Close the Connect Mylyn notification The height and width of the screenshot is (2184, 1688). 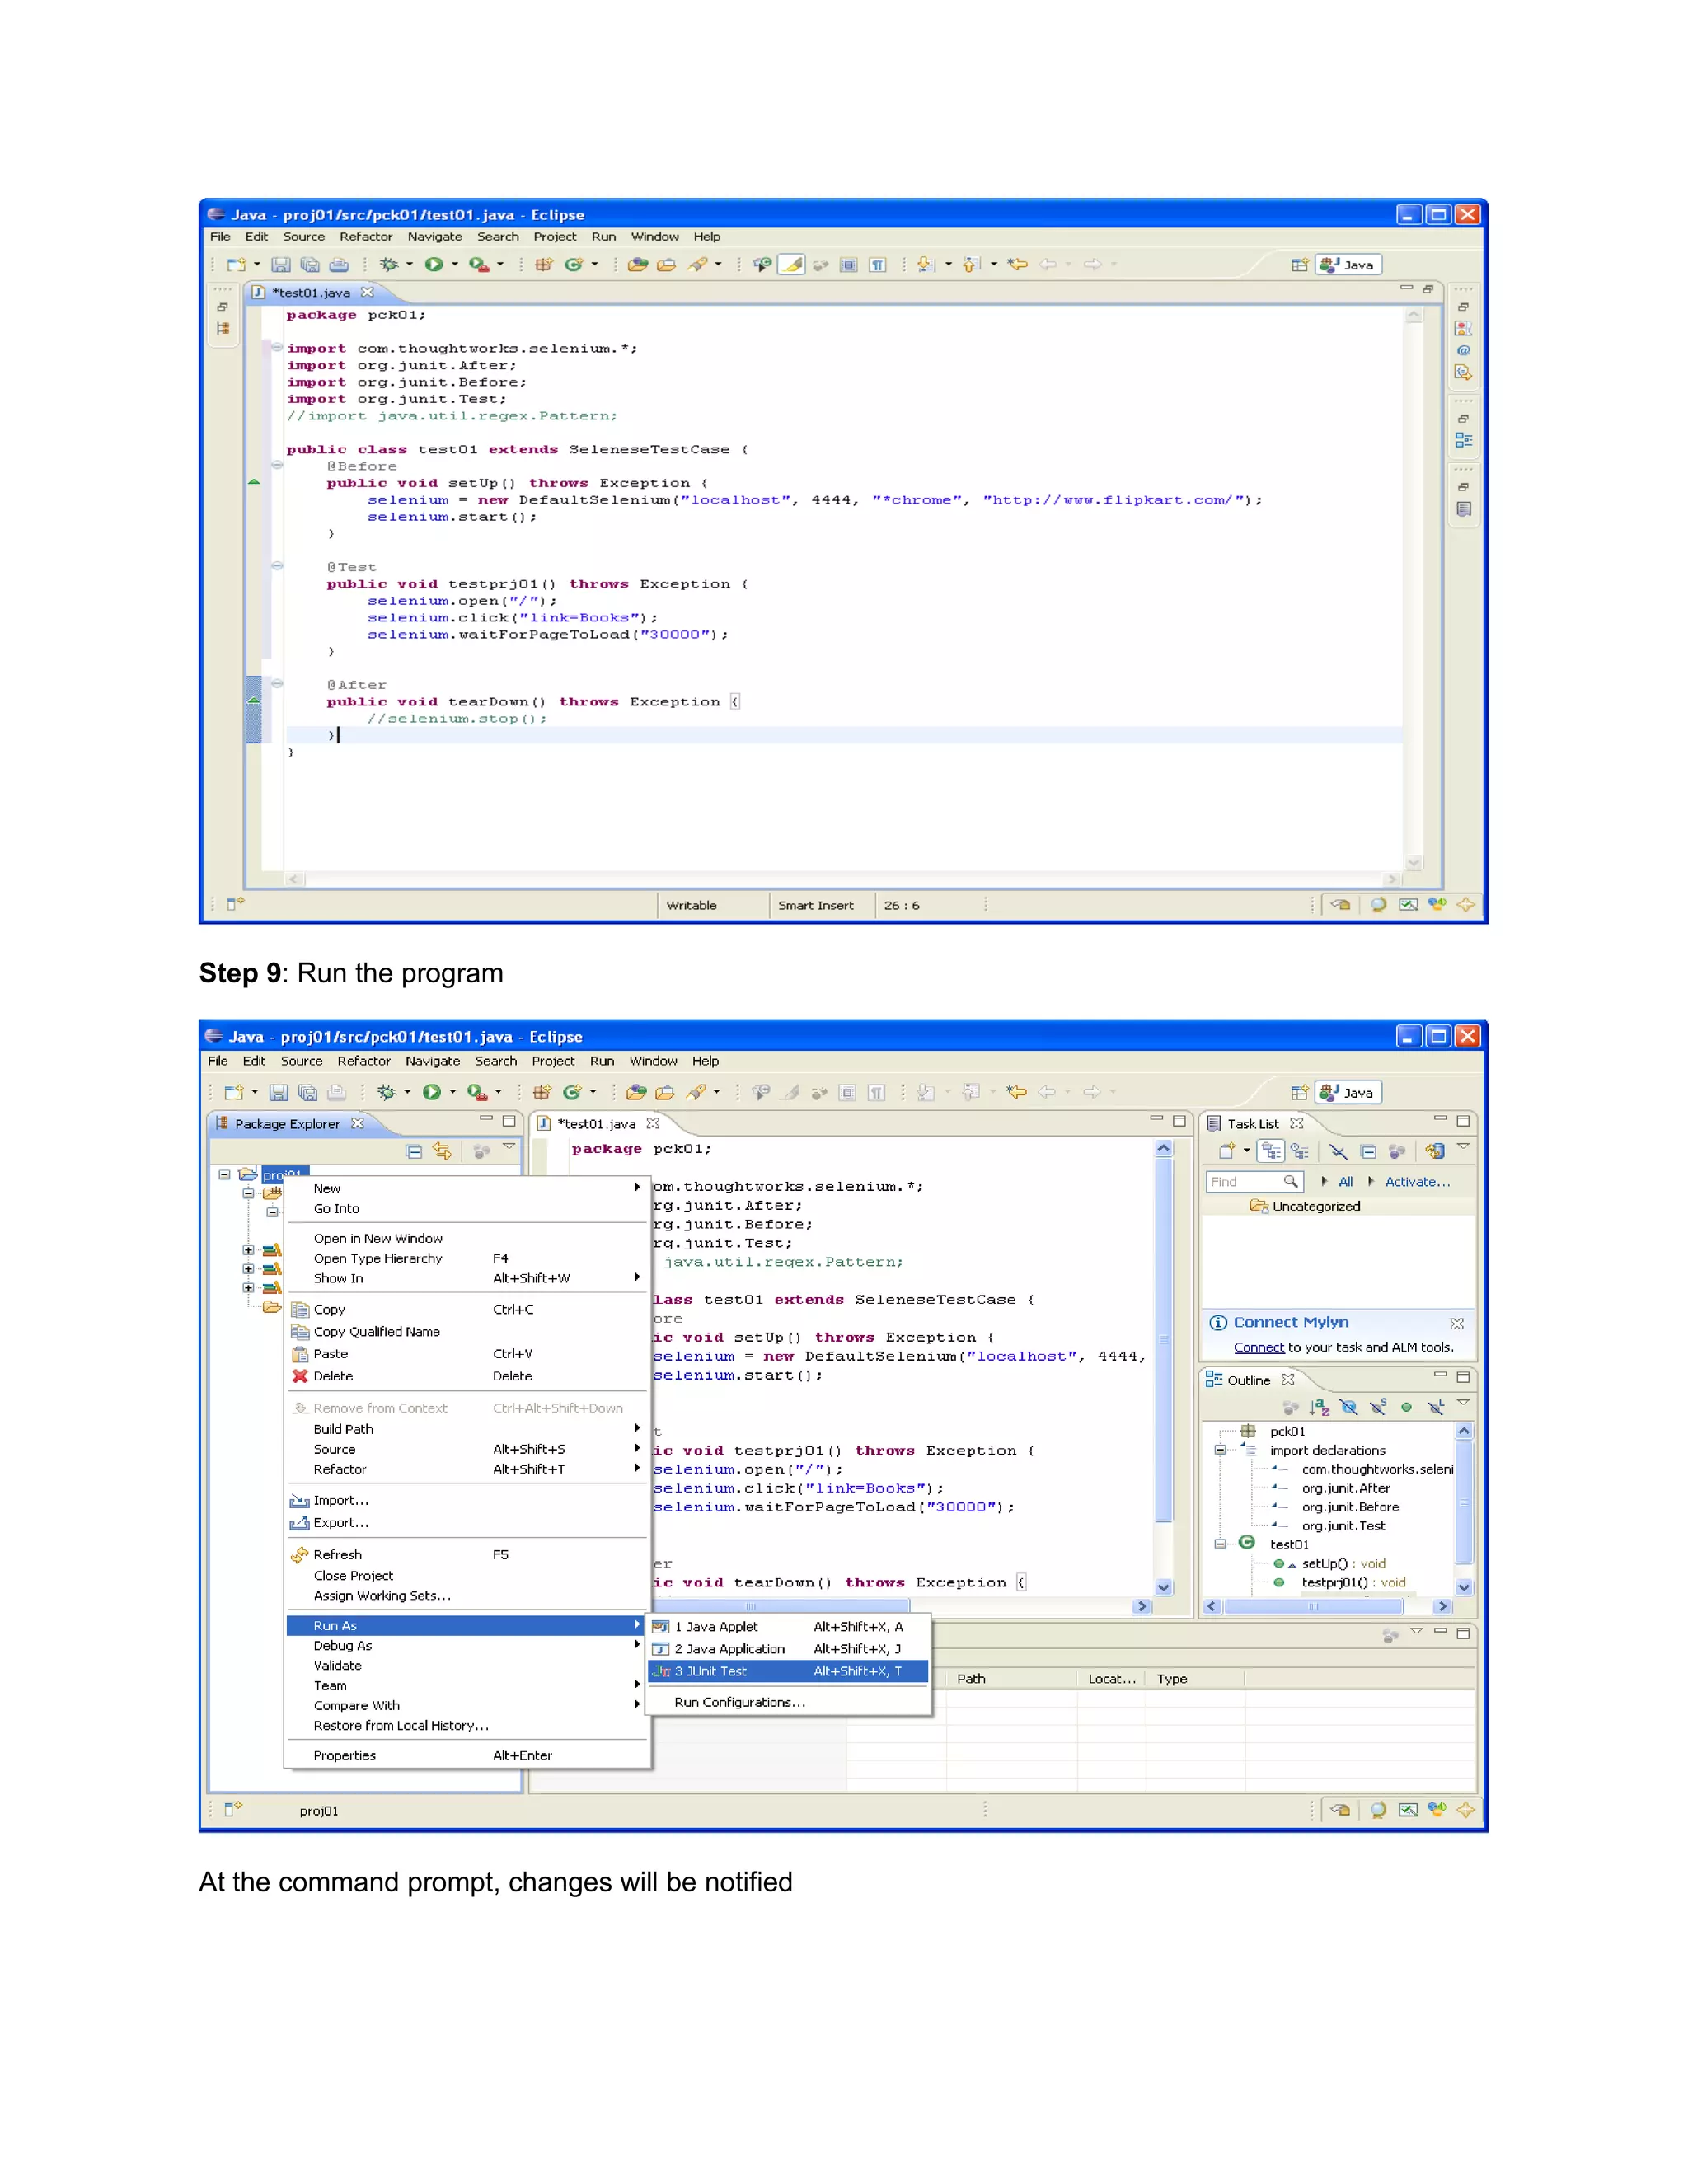click(1457, 1323)
